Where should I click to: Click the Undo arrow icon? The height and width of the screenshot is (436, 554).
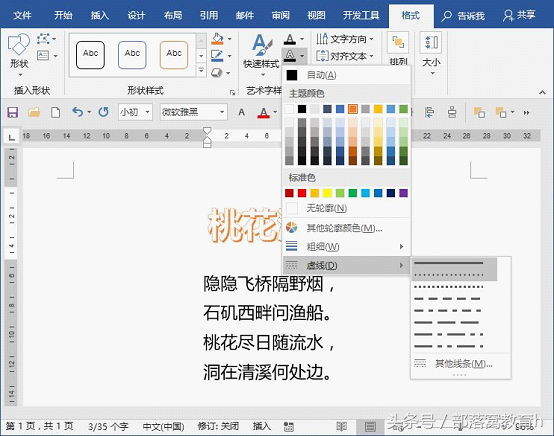pos(77,112)
